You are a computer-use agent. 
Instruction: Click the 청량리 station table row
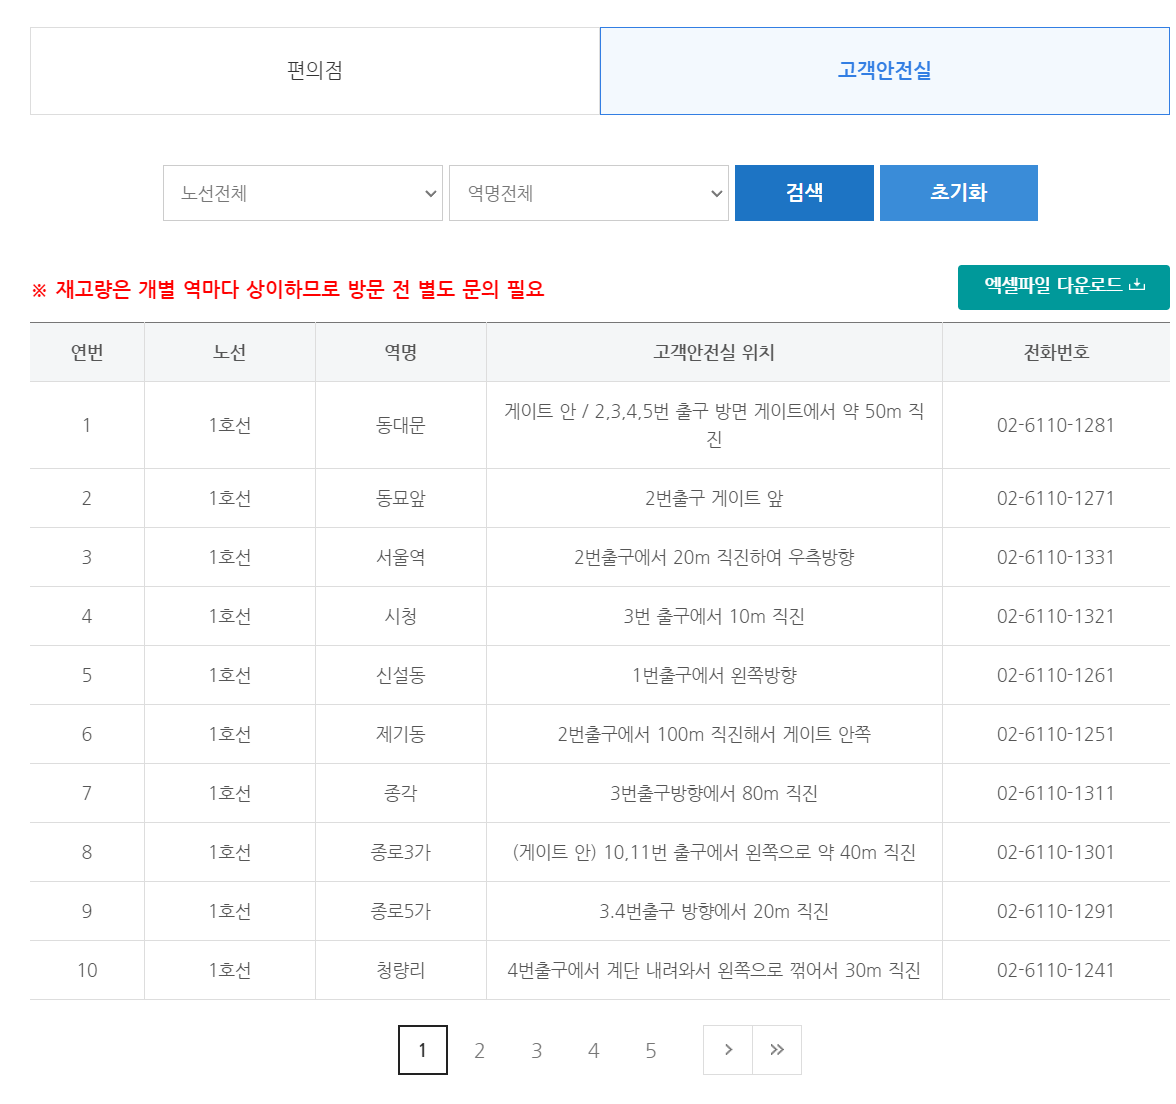(x=400, y=969)
